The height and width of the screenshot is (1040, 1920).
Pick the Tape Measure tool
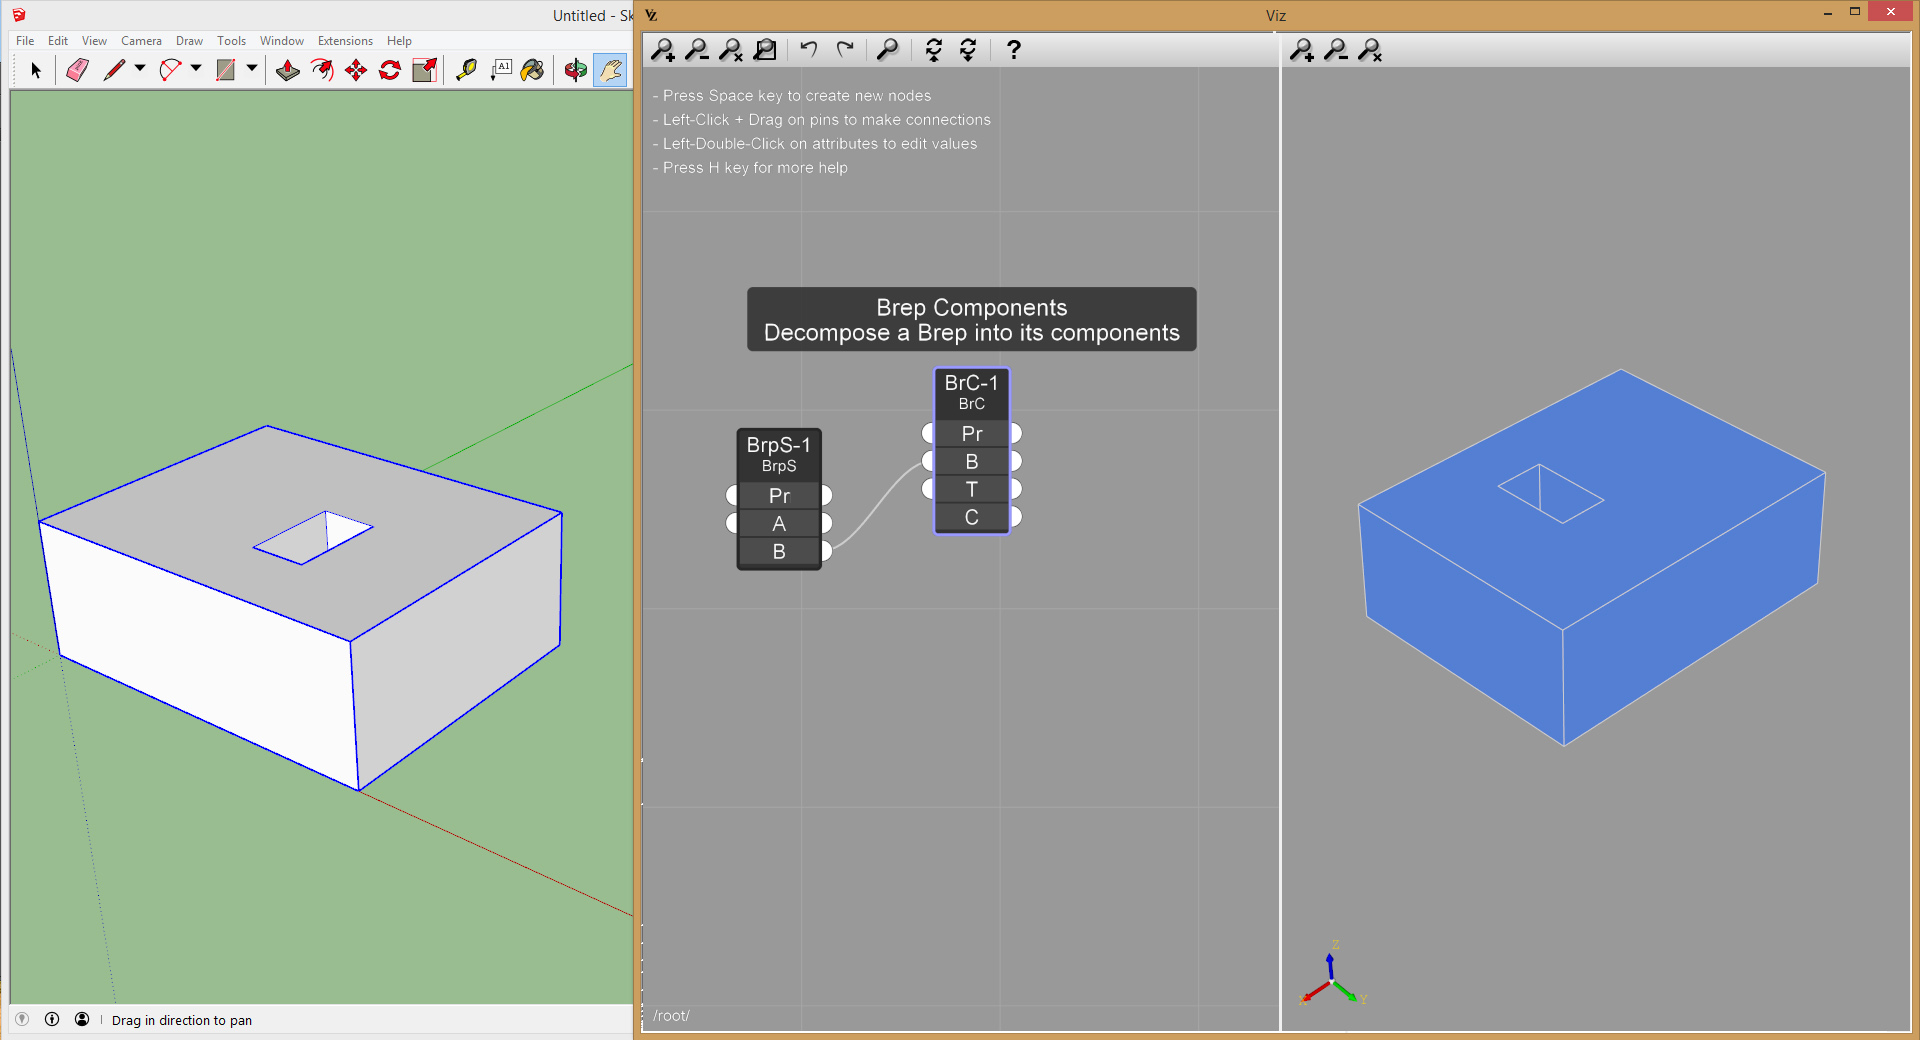click(x=466, y=70)
